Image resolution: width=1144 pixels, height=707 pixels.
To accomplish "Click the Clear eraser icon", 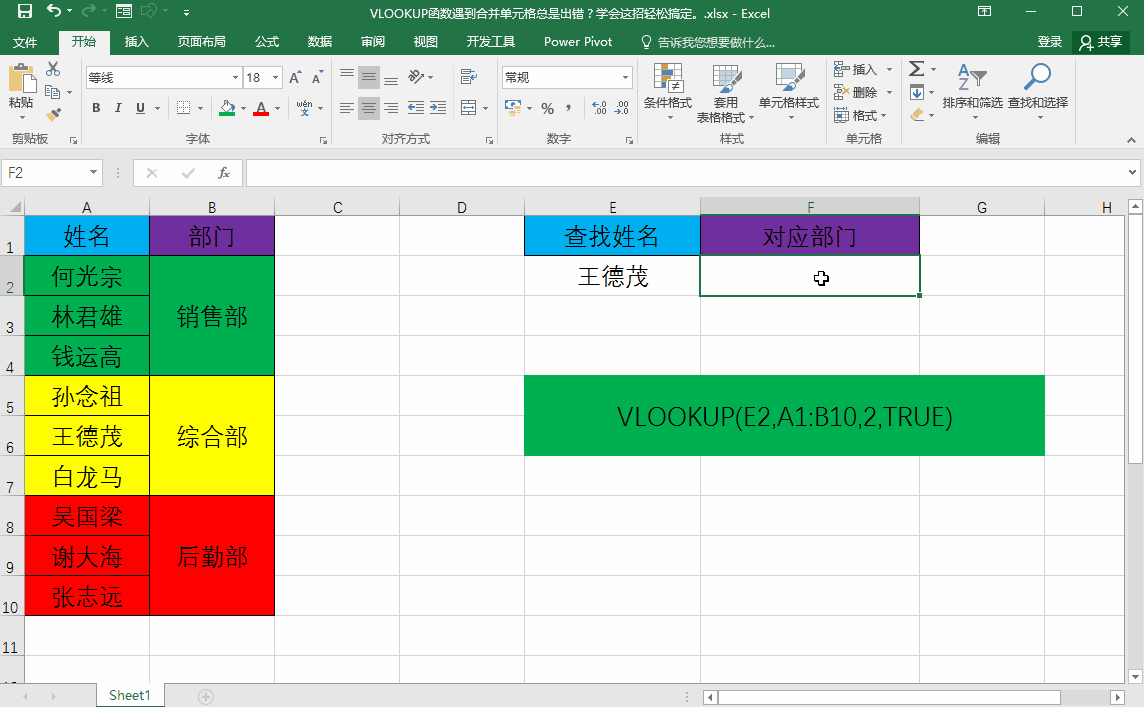I will (917, 115).
